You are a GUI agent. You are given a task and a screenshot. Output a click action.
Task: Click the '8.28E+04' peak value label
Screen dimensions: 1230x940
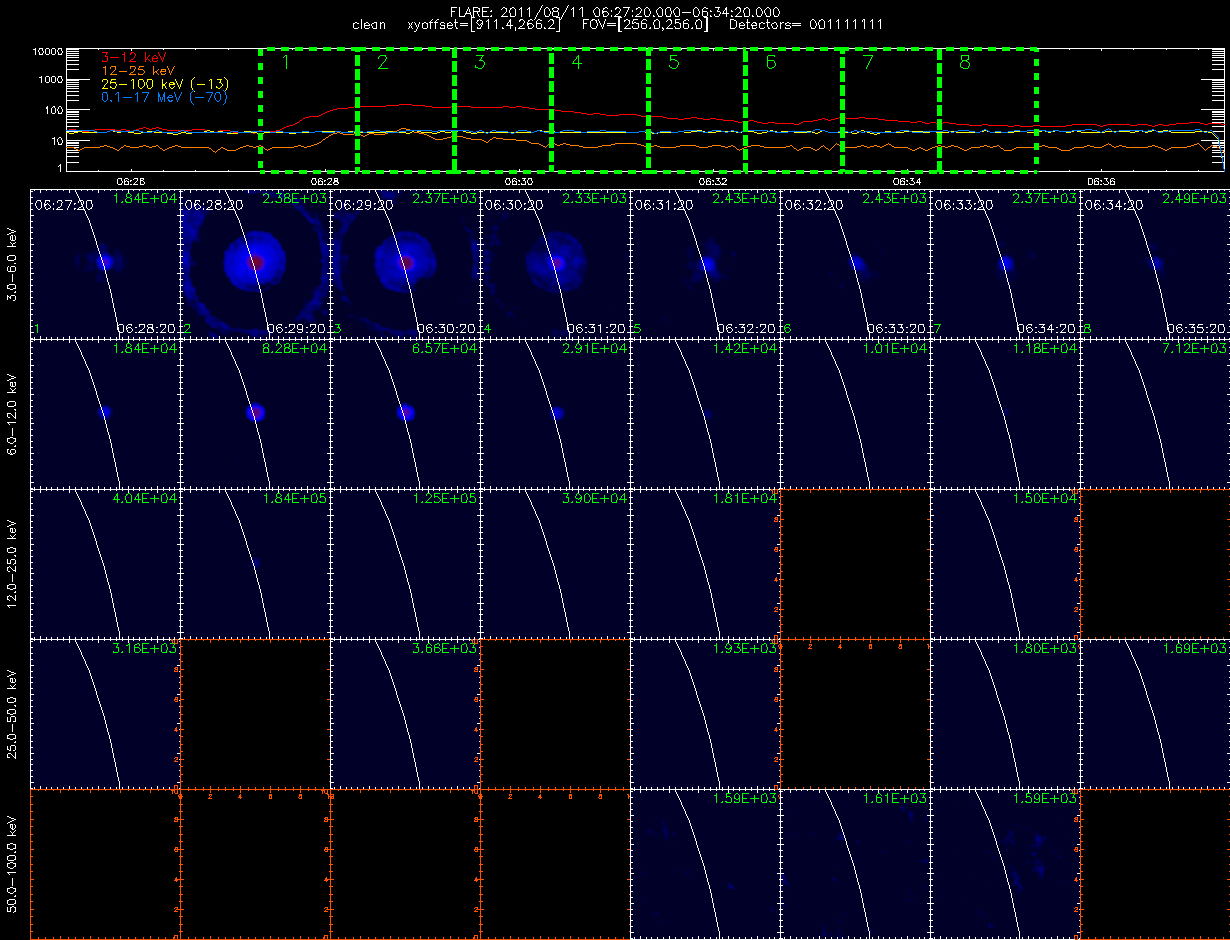point(295,349)
